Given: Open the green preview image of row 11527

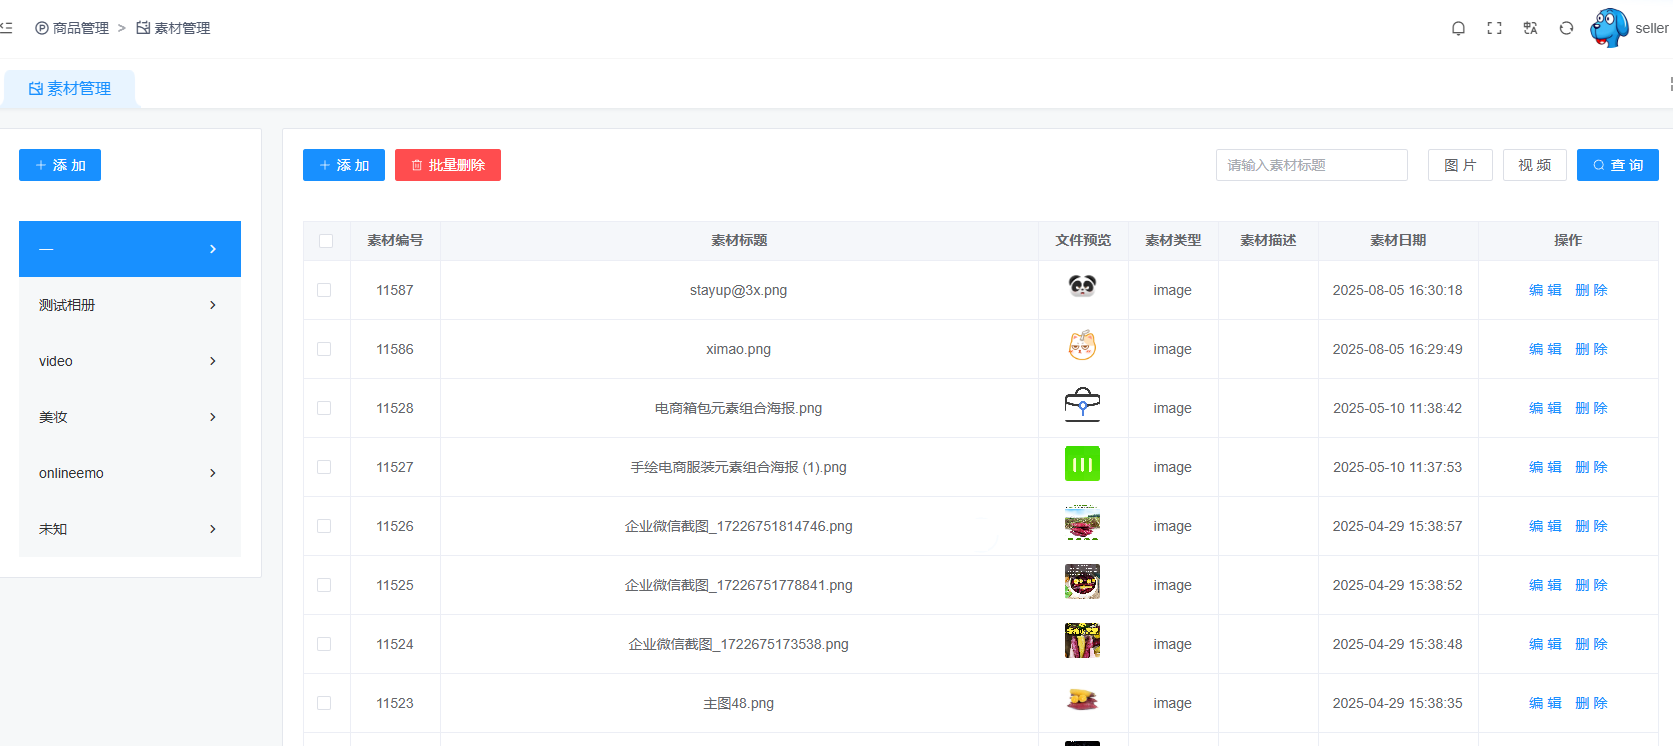Looking at the screenshot, I should tap(1082, 464).
